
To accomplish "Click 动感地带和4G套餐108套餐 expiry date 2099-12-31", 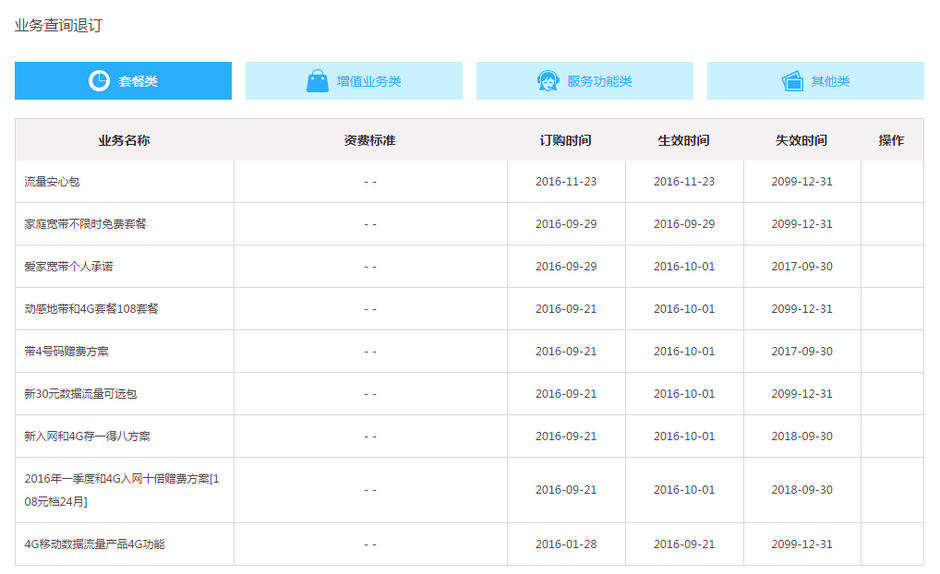I will pyautogui.click(x=802, y=309).
